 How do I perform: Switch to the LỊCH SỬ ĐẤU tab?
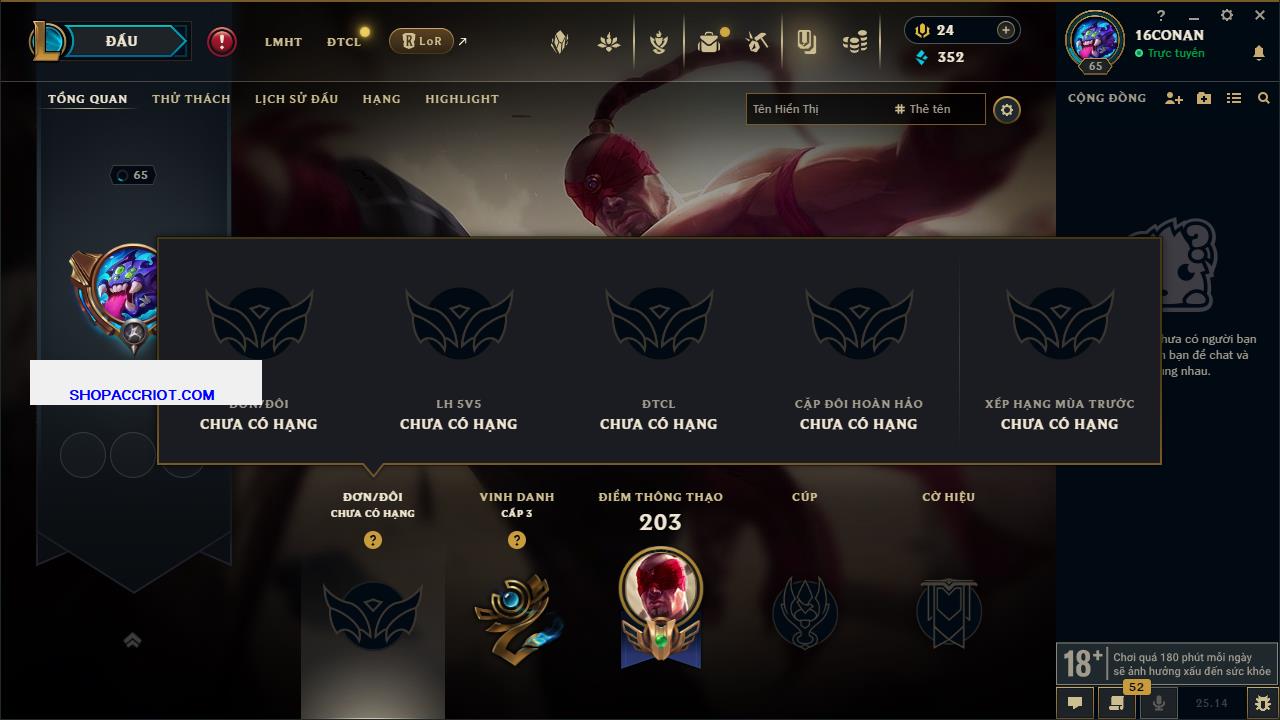(296, 99)
